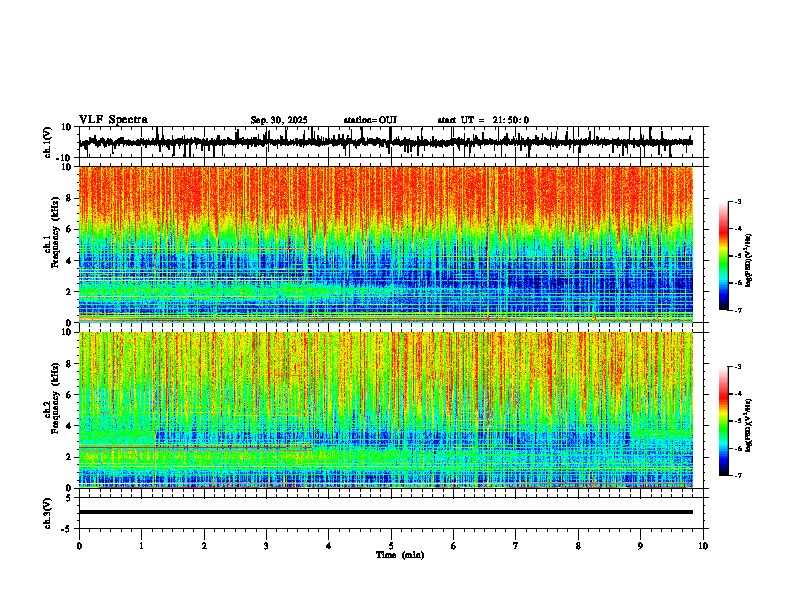The height and width of the screenshot is (612, 792).
Task: Select the date text "Sep. 30, 2025"
Action: pyautogui.click(x=279, y=120)
